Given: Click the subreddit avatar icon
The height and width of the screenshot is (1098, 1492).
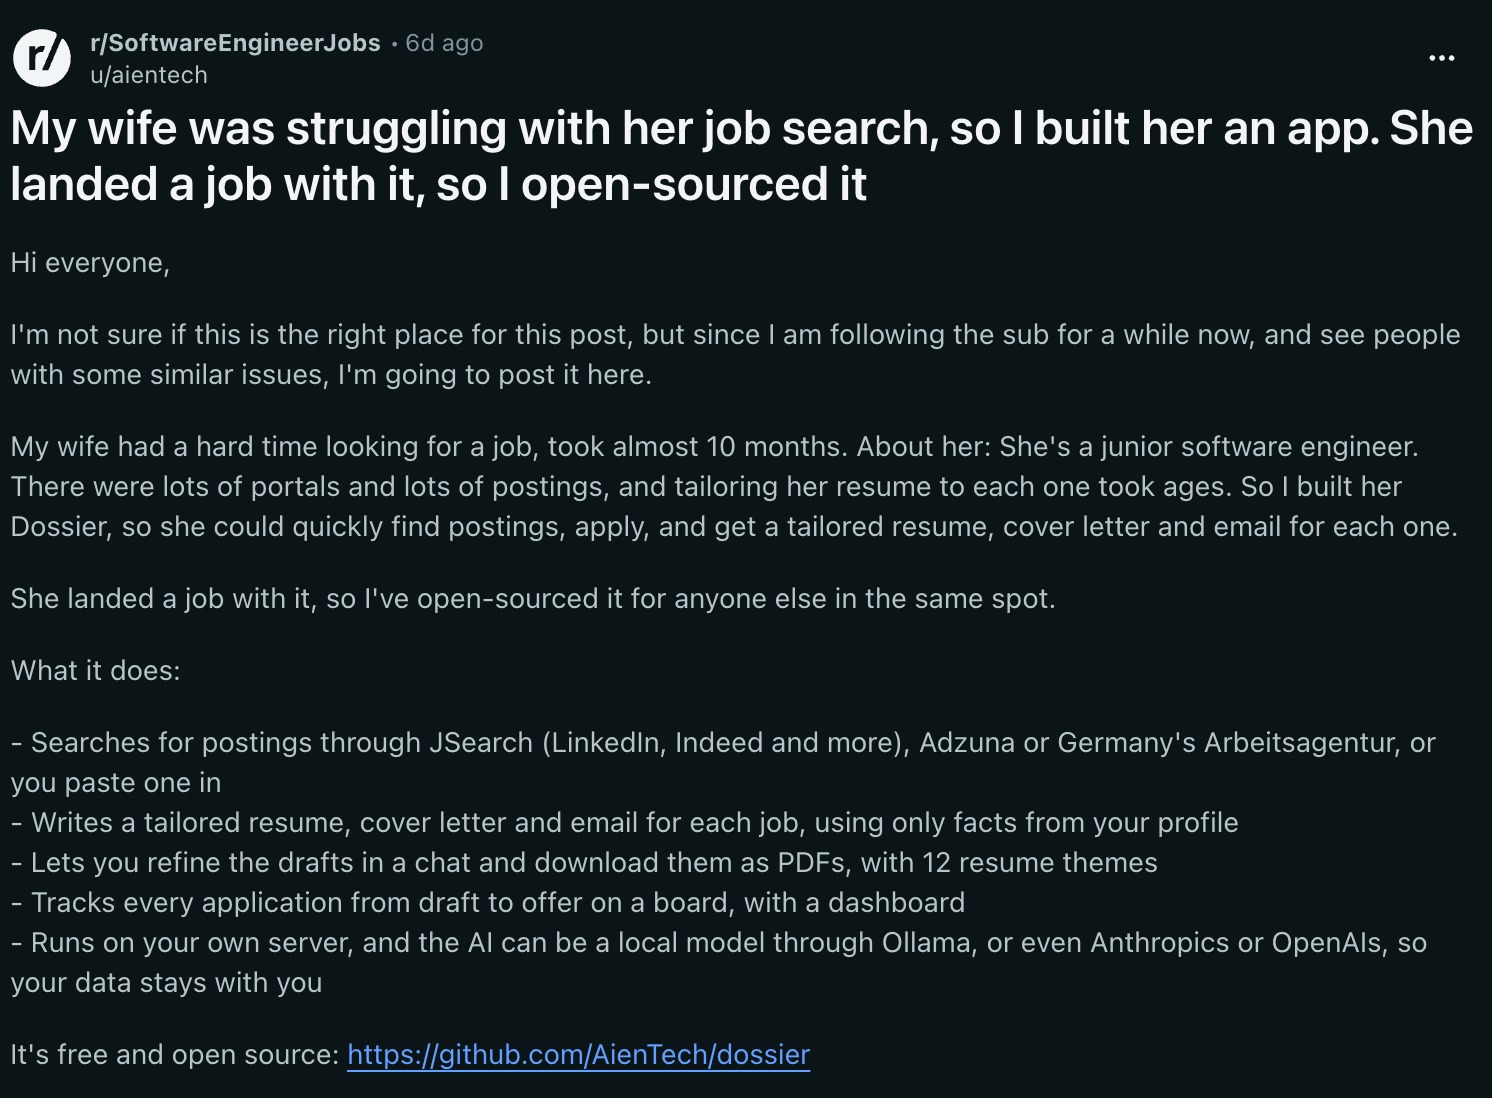Looking at the screenshot, I should pos(41,58).
